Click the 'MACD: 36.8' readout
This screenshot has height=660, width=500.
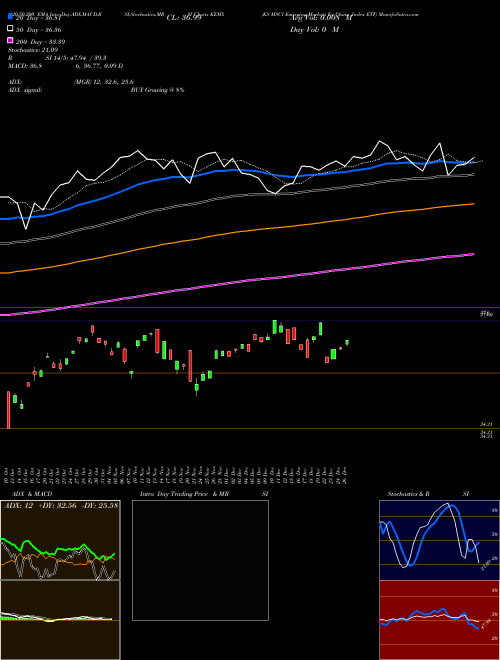(x=25, y=66)
